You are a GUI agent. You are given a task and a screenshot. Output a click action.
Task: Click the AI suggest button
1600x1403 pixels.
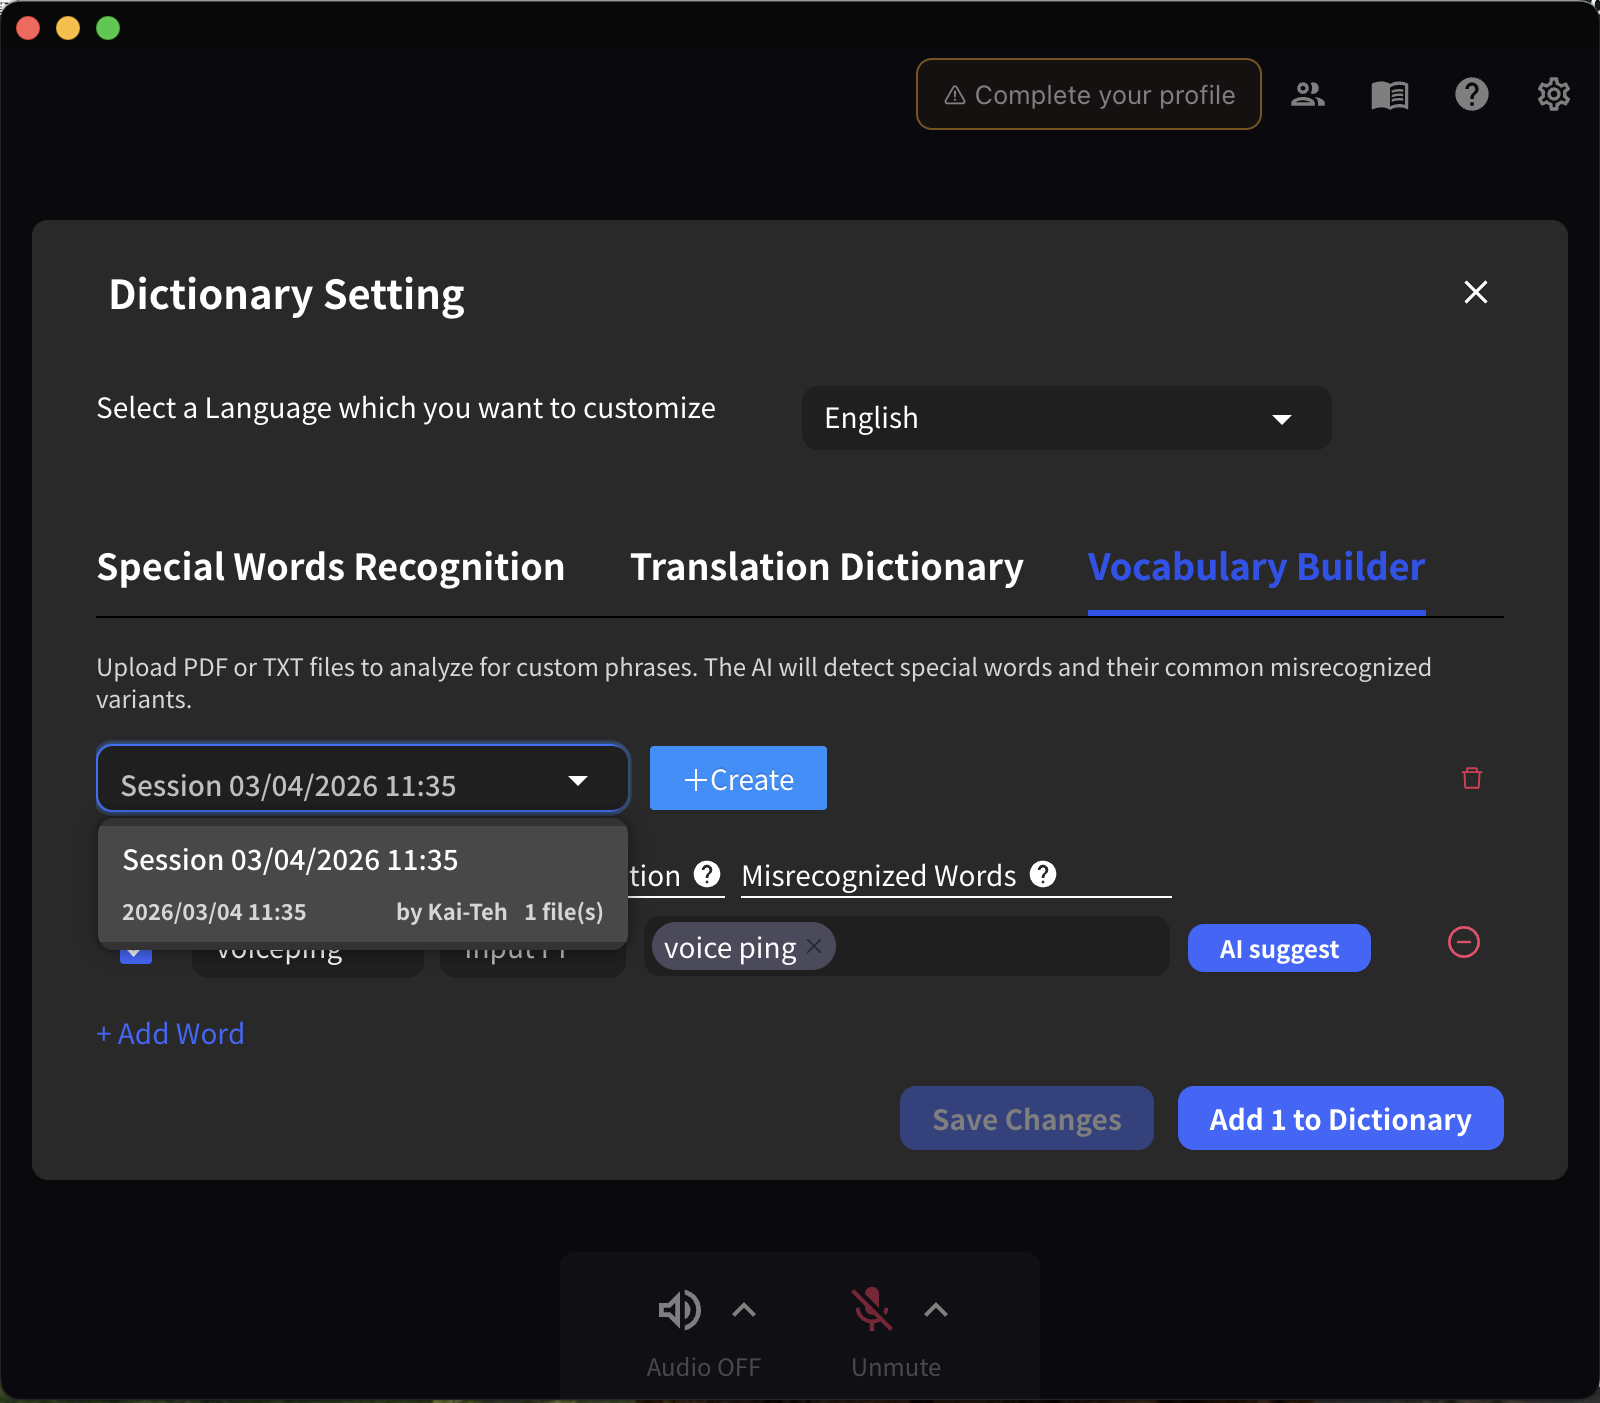1279,948
